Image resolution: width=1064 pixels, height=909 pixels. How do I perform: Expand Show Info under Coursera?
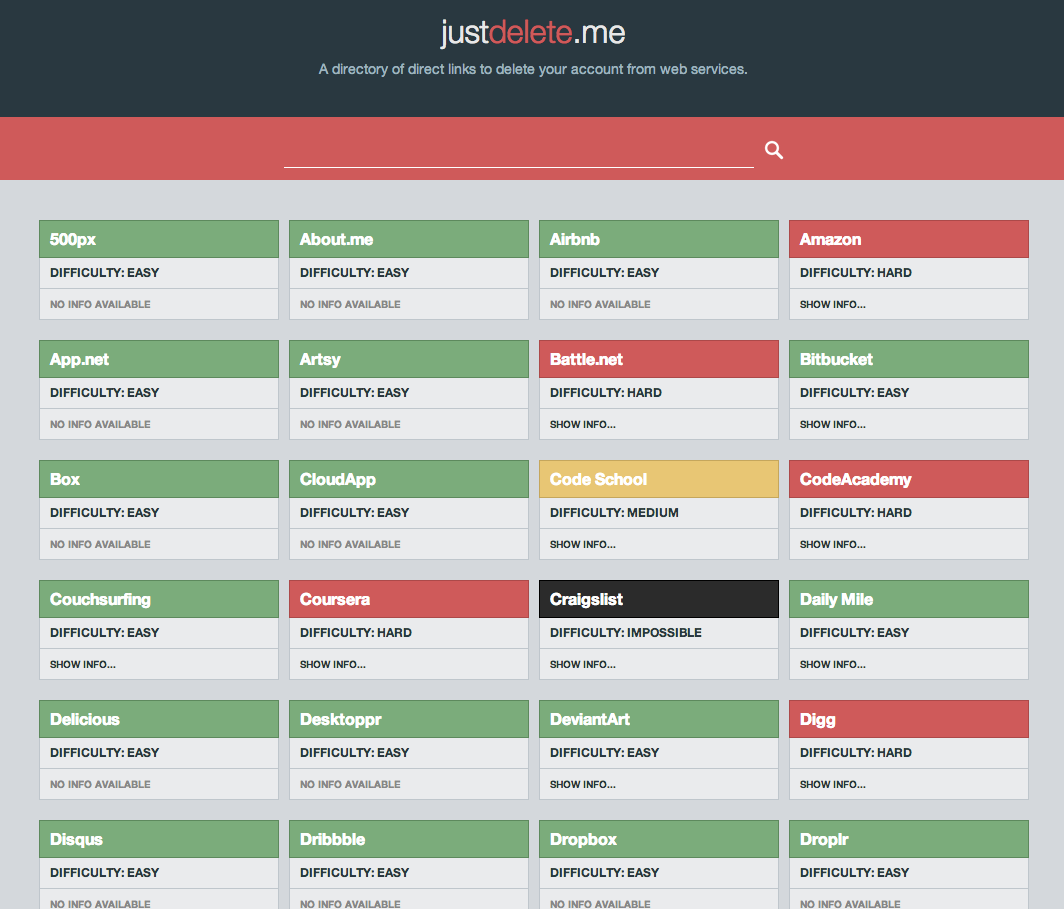[333, 664]
